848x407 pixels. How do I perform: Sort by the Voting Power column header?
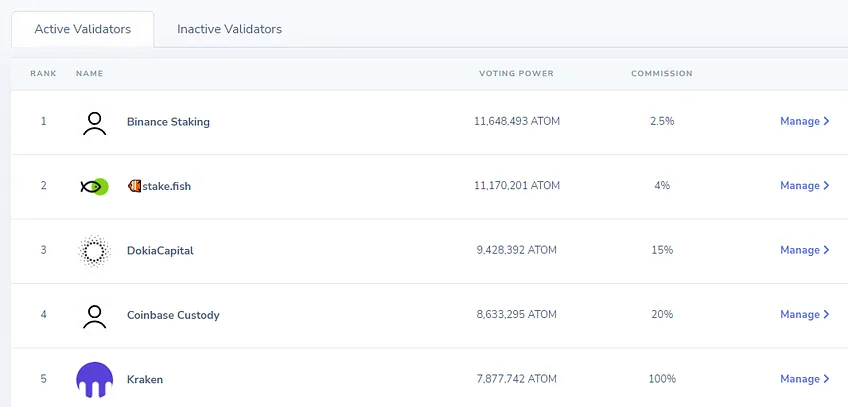(x=516, y=74)
